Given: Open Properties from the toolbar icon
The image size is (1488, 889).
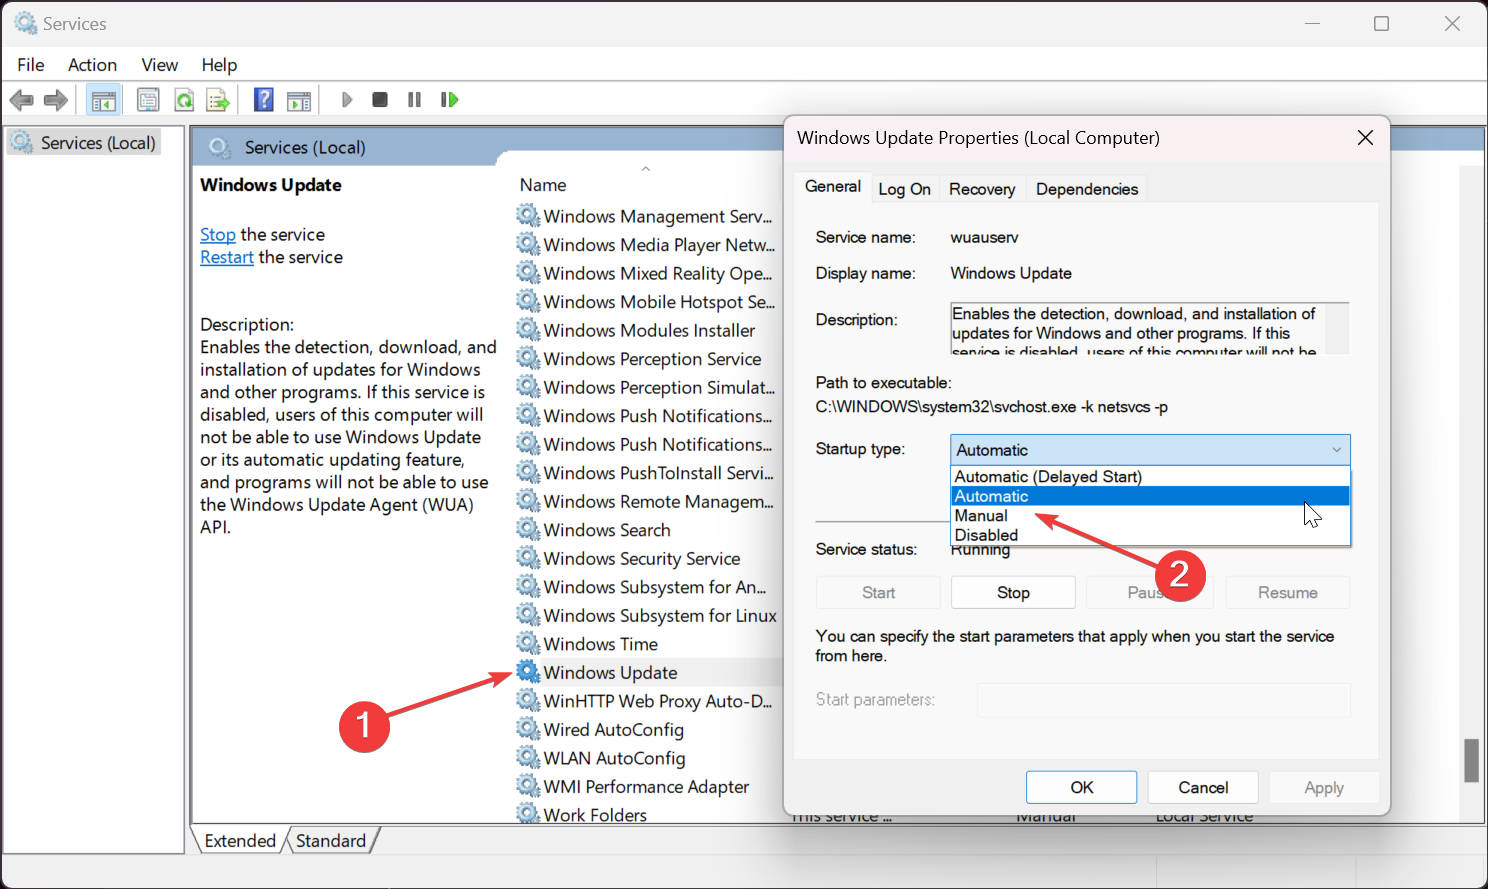Looking at the screenshot, I should point(148,100).
